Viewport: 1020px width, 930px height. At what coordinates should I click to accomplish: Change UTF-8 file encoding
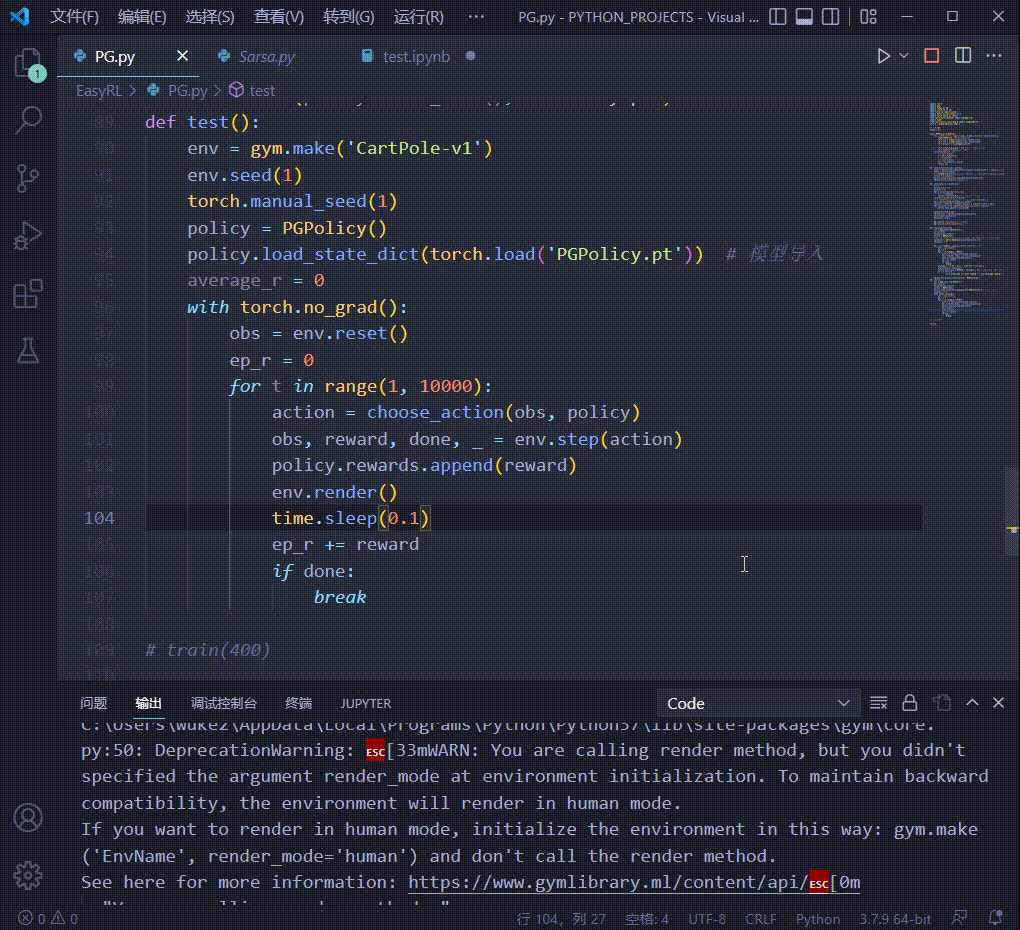point(706,919)
